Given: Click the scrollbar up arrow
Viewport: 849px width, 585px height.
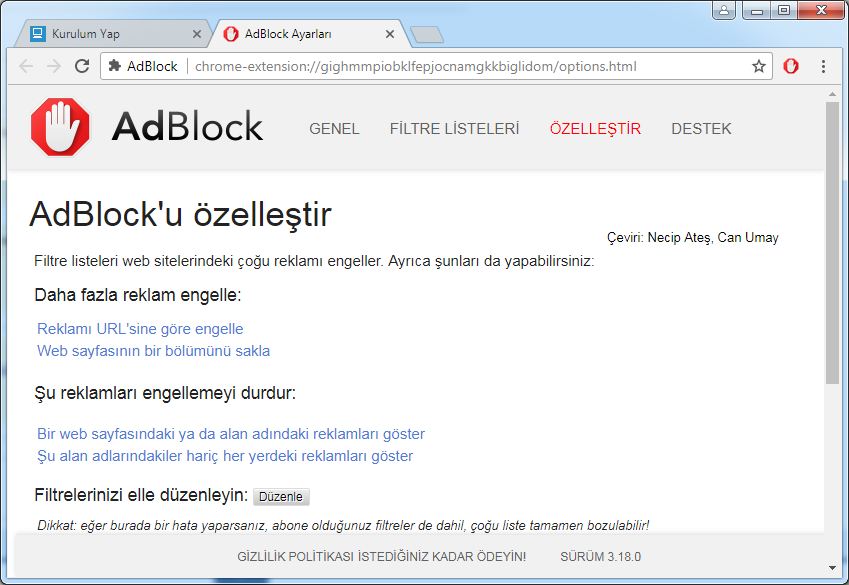Looking at the screenshot, I should click(x=832, y=94).
